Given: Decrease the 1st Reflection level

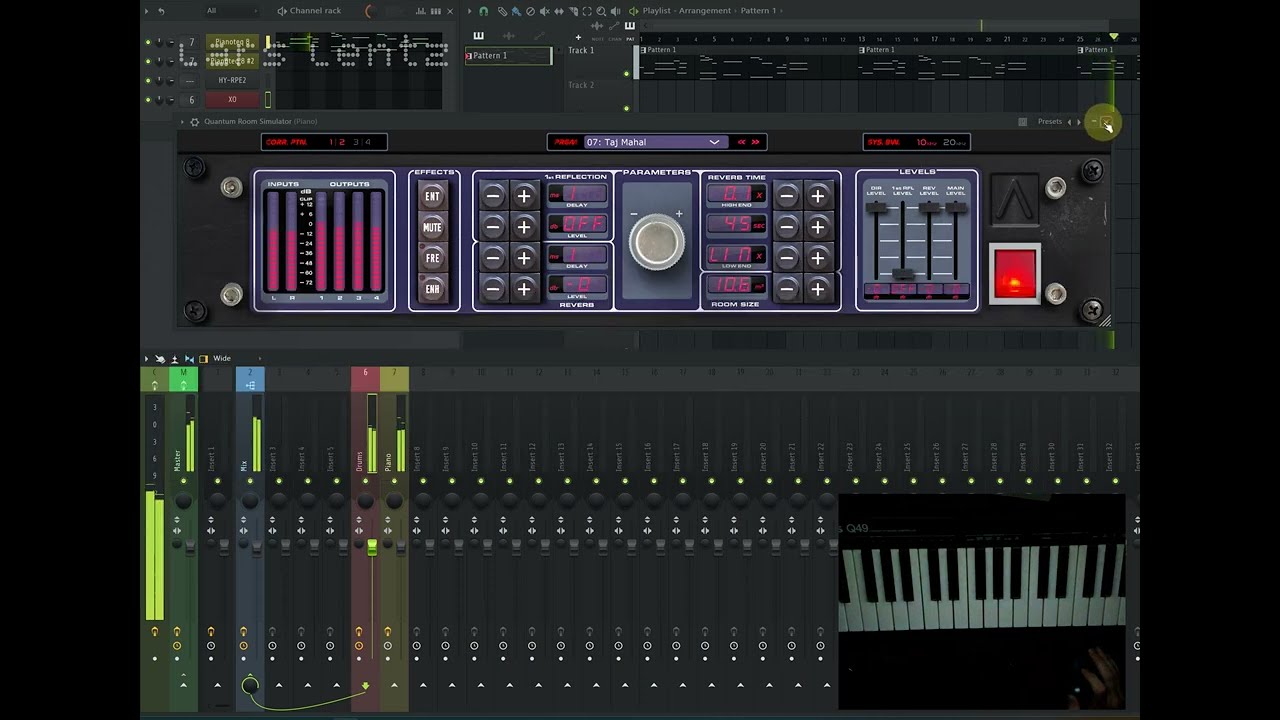Looking at the screenshot, I should coord(493,227).
